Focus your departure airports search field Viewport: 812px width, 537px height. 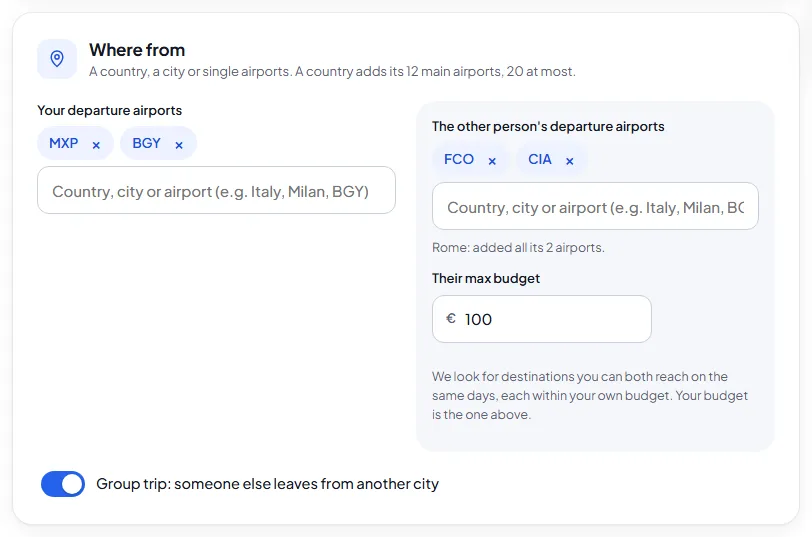[x=216, y=190]
